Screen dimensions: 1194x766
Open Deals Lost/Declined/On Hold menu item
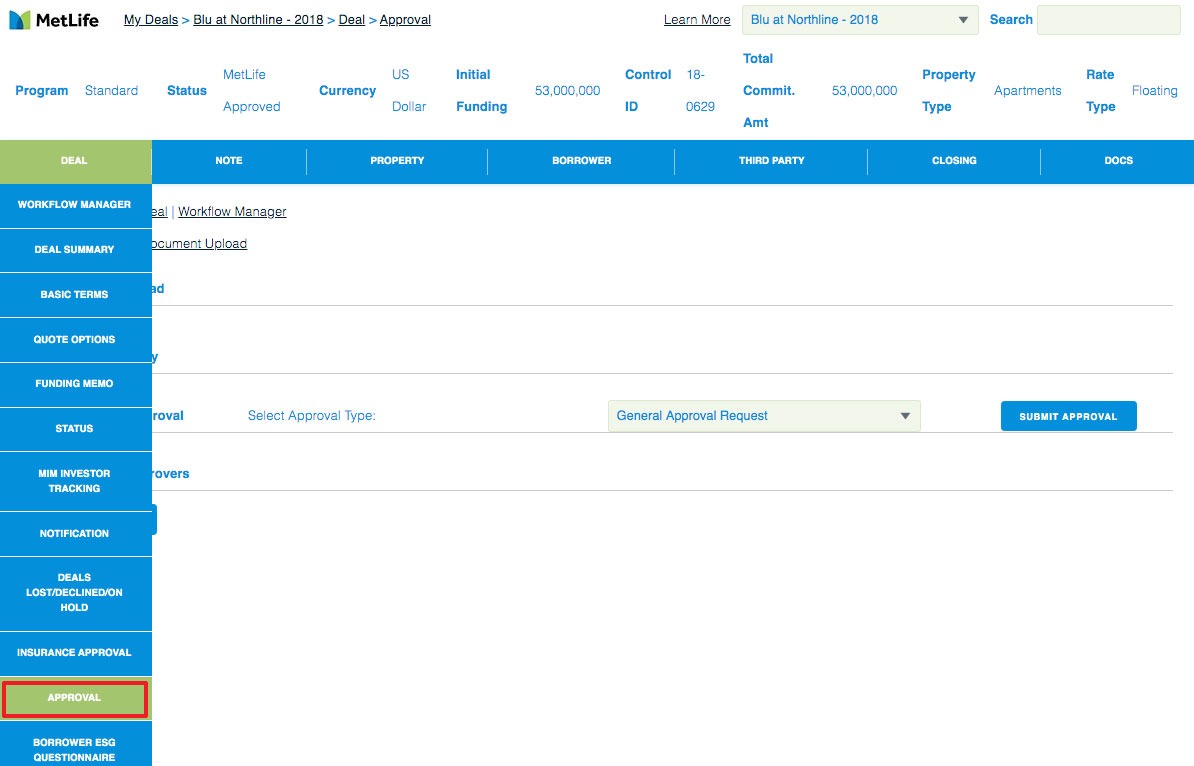75,593
